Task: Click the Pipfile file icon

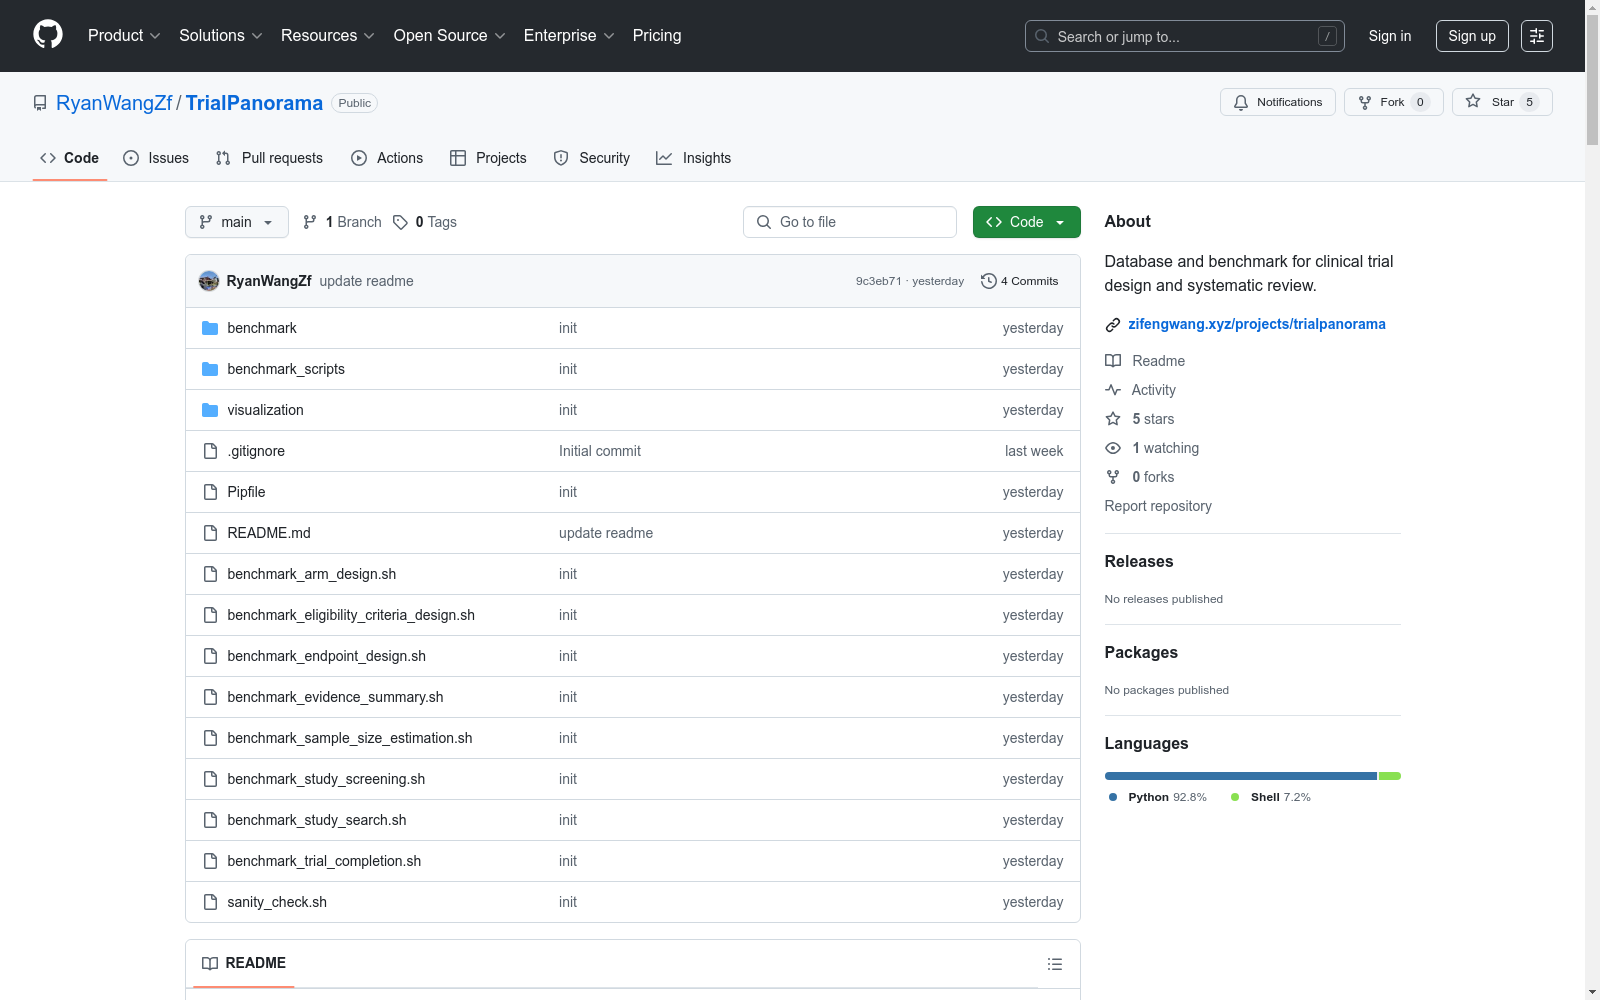Action: [x=210, y=492]
